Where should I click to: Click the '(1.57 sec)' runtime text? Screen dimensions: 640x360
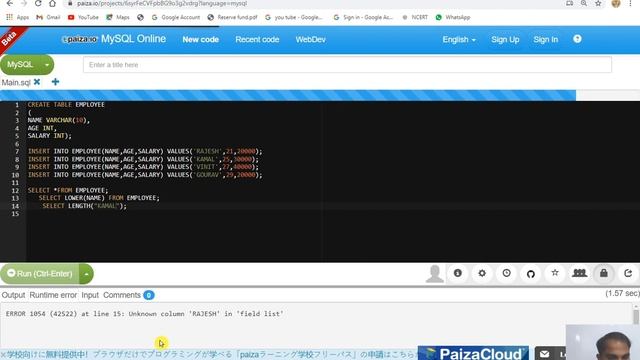[622, 293]
